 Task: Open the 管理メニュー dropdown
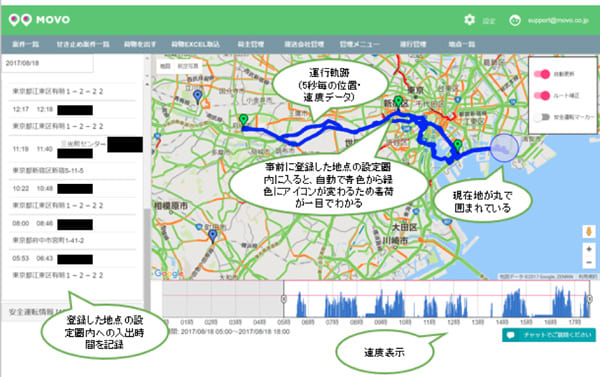tap(360, 44)
